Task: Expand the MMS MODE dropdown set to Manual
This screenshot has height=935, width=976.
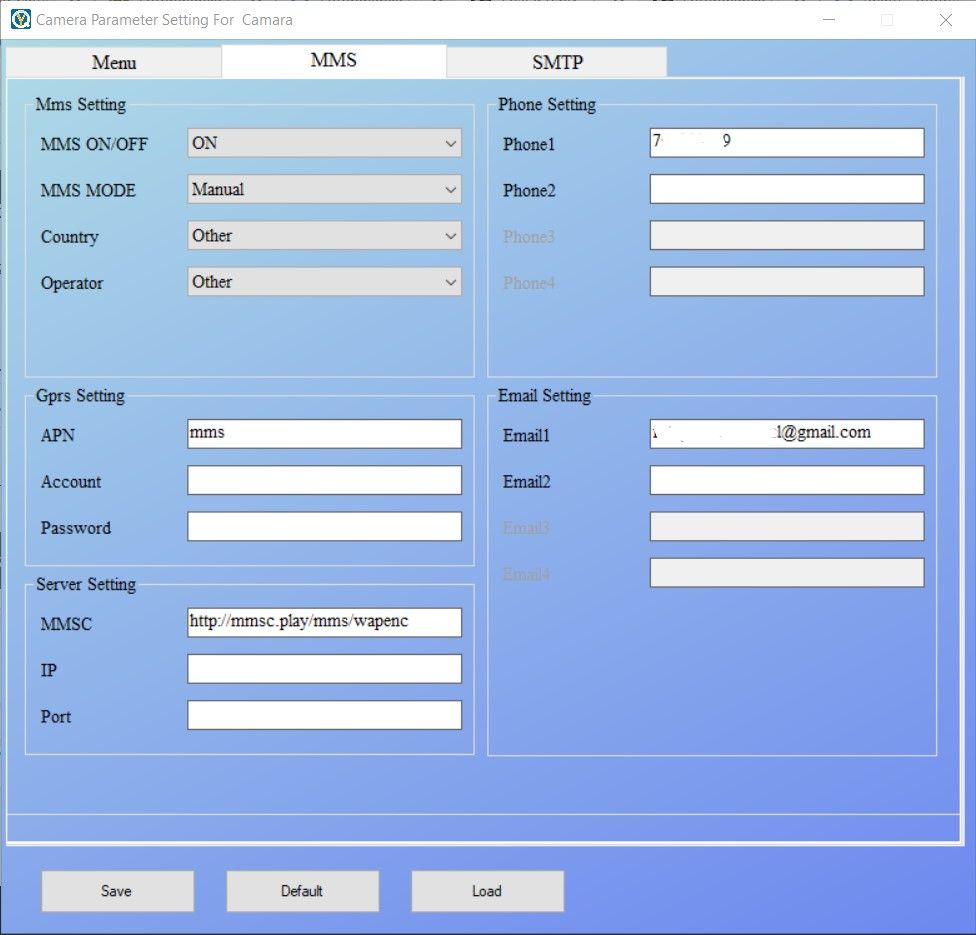Action: point(324,189)
